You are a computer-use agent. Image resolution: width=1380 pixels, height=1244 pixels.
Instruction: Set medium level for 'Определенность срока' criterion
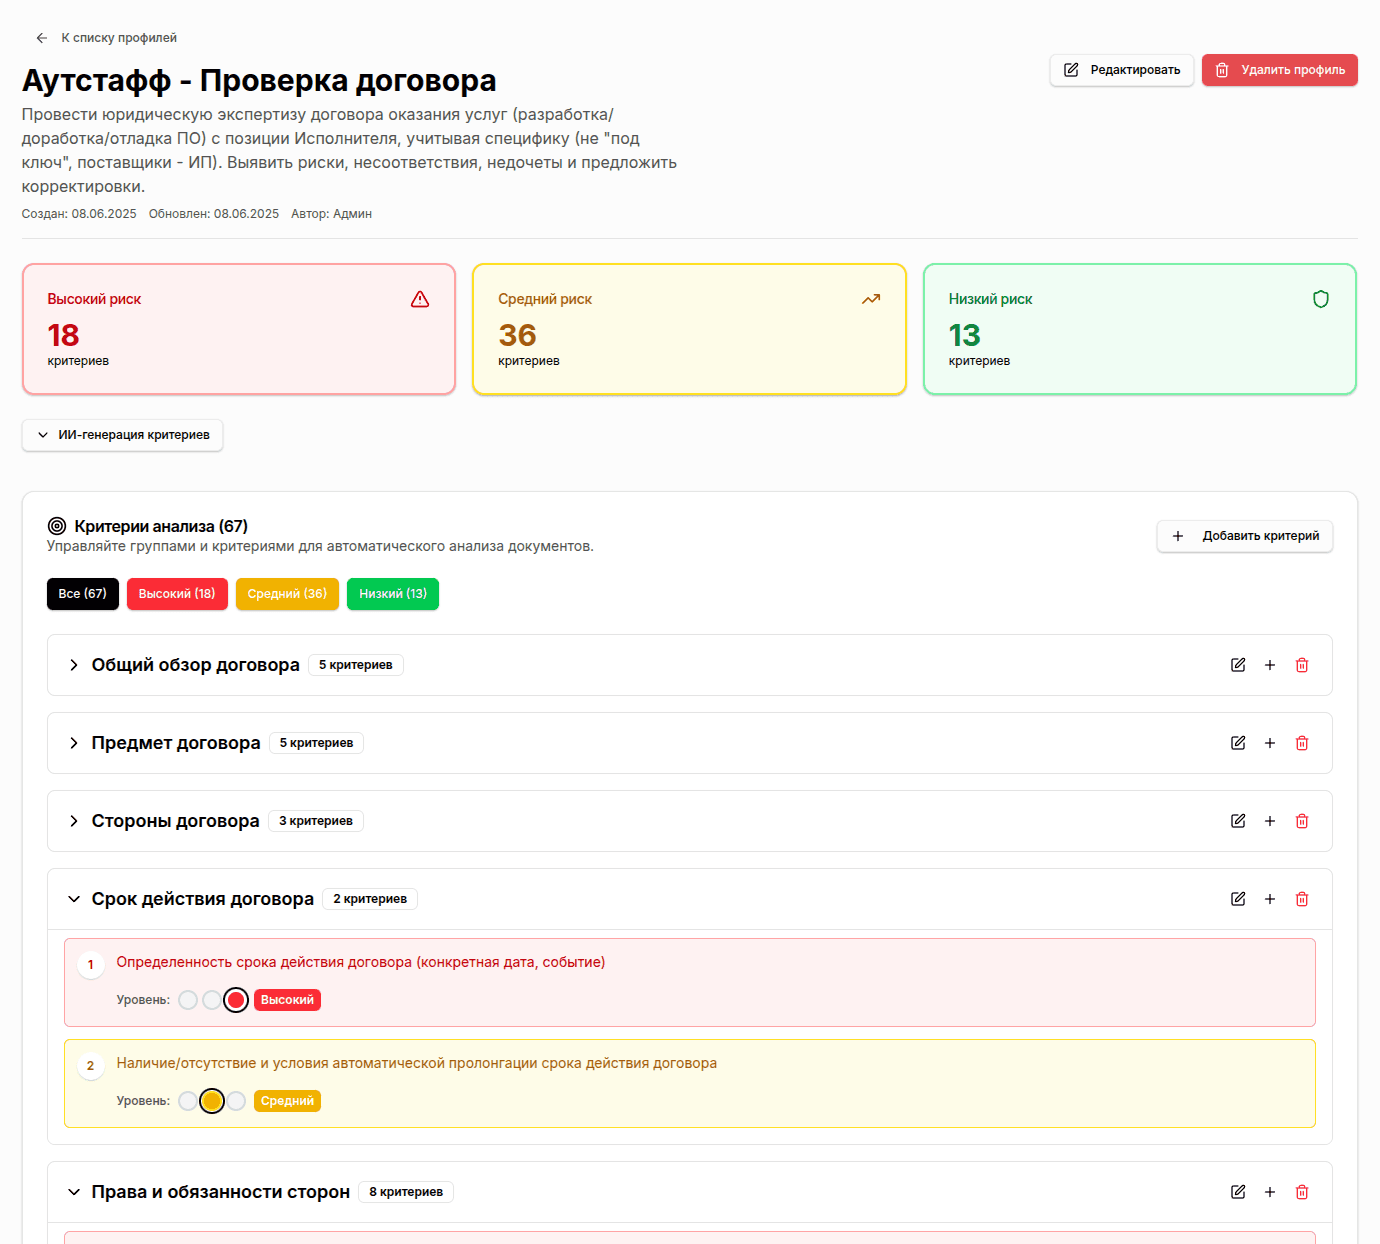pos(212,1000)
